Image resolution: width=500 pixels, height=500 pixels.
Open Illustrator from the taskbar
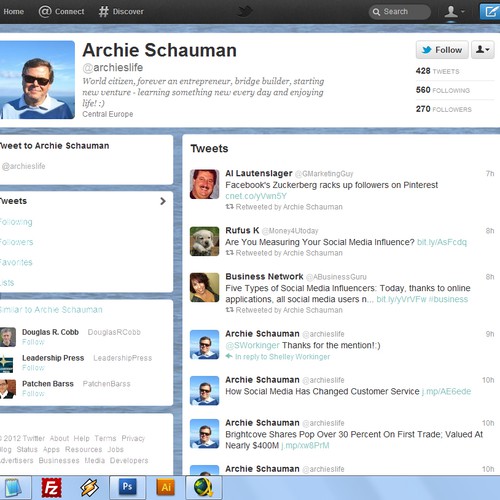pyautogui.click(x=166, y=487)
